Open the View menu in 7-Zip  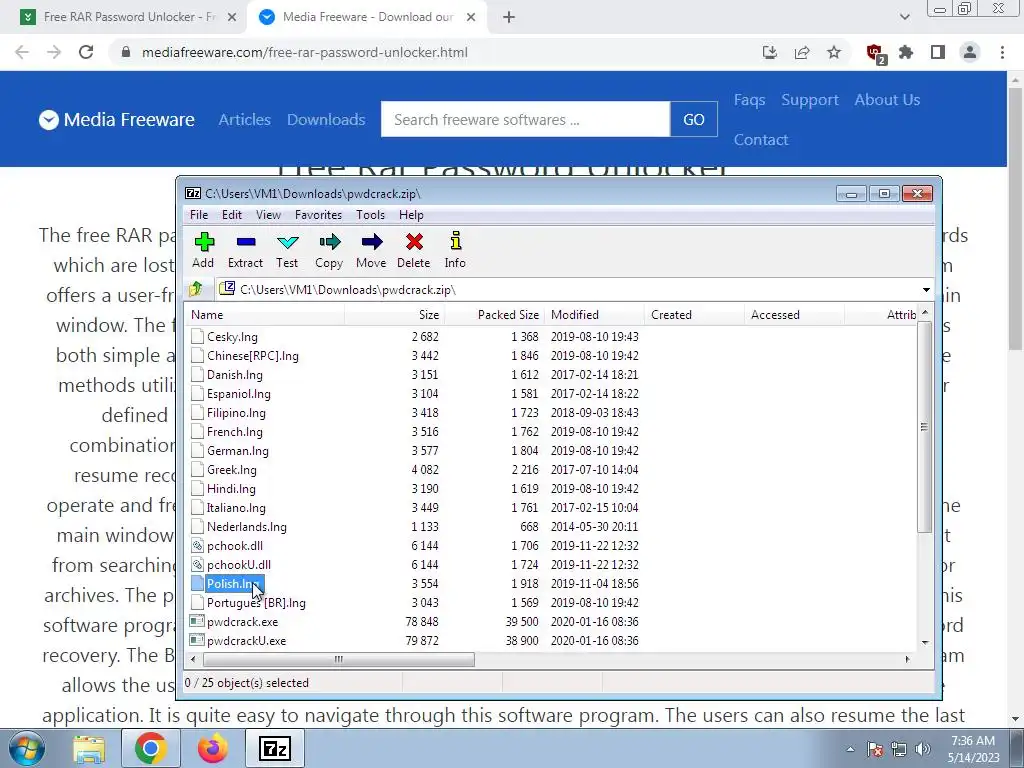pos(268,215)
